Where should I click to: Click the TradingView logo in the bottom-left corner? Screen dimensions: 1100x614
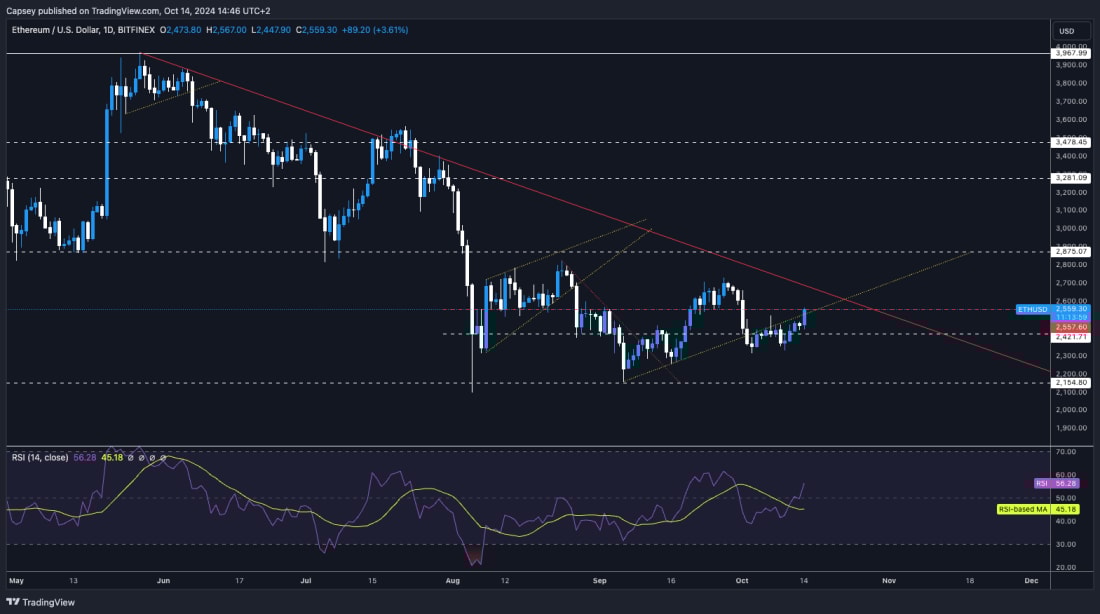[x=14, y=602]
